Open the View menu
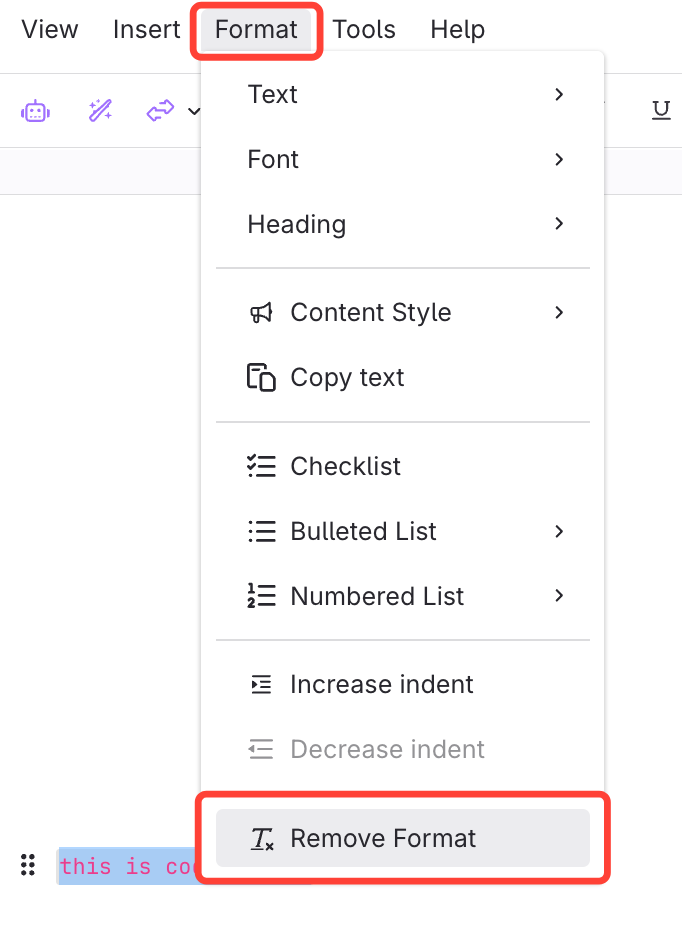 point(50,30)
